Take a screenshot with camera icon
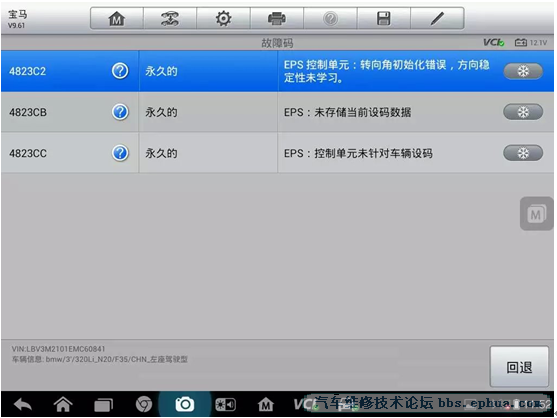Screen dimensions: 557x418 185,404
